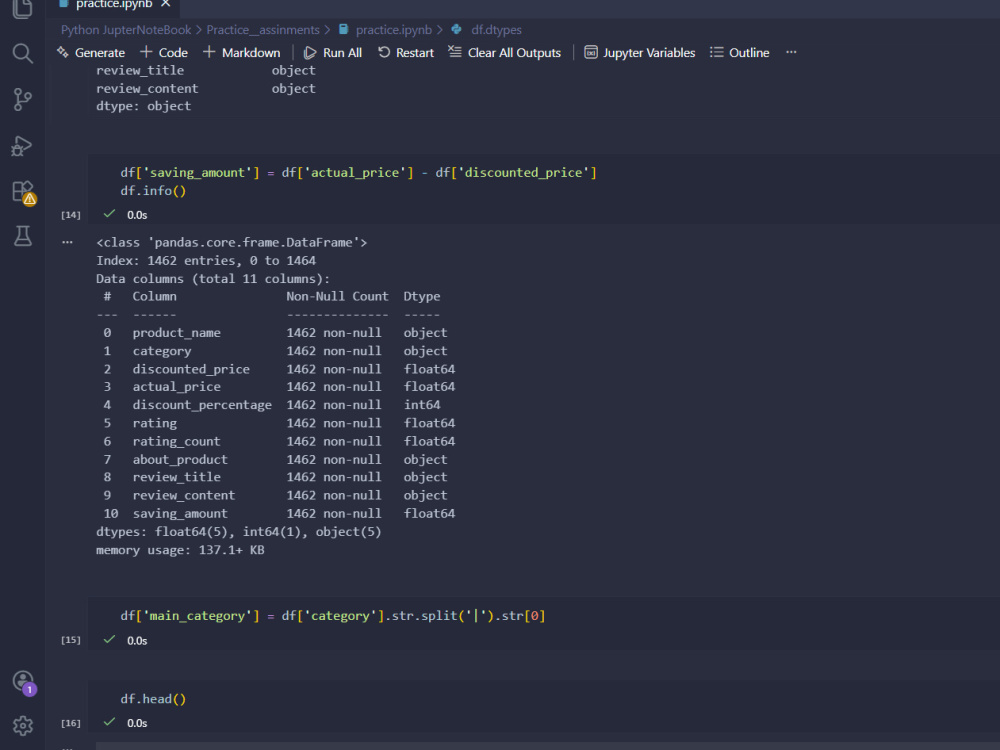Select df.dtypes breadcrumb item
Image resolution: width=1000 pixels, height=750 pixels.
(487, 30)
